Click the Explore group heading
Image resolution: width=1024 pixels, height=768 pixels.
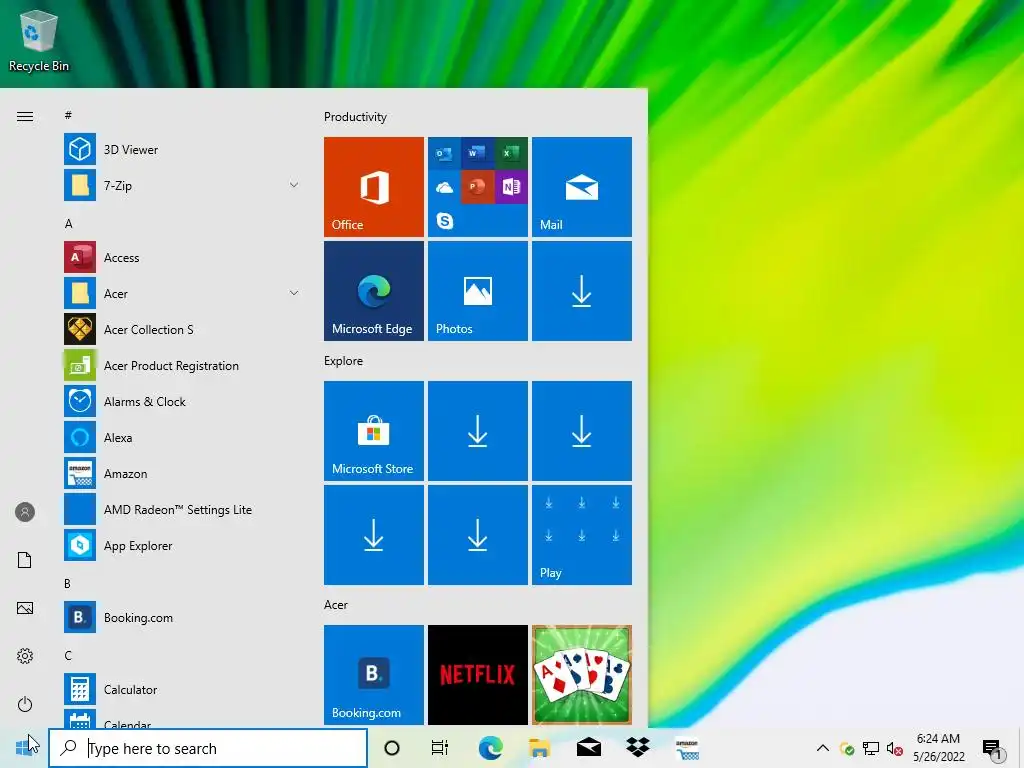344,361
